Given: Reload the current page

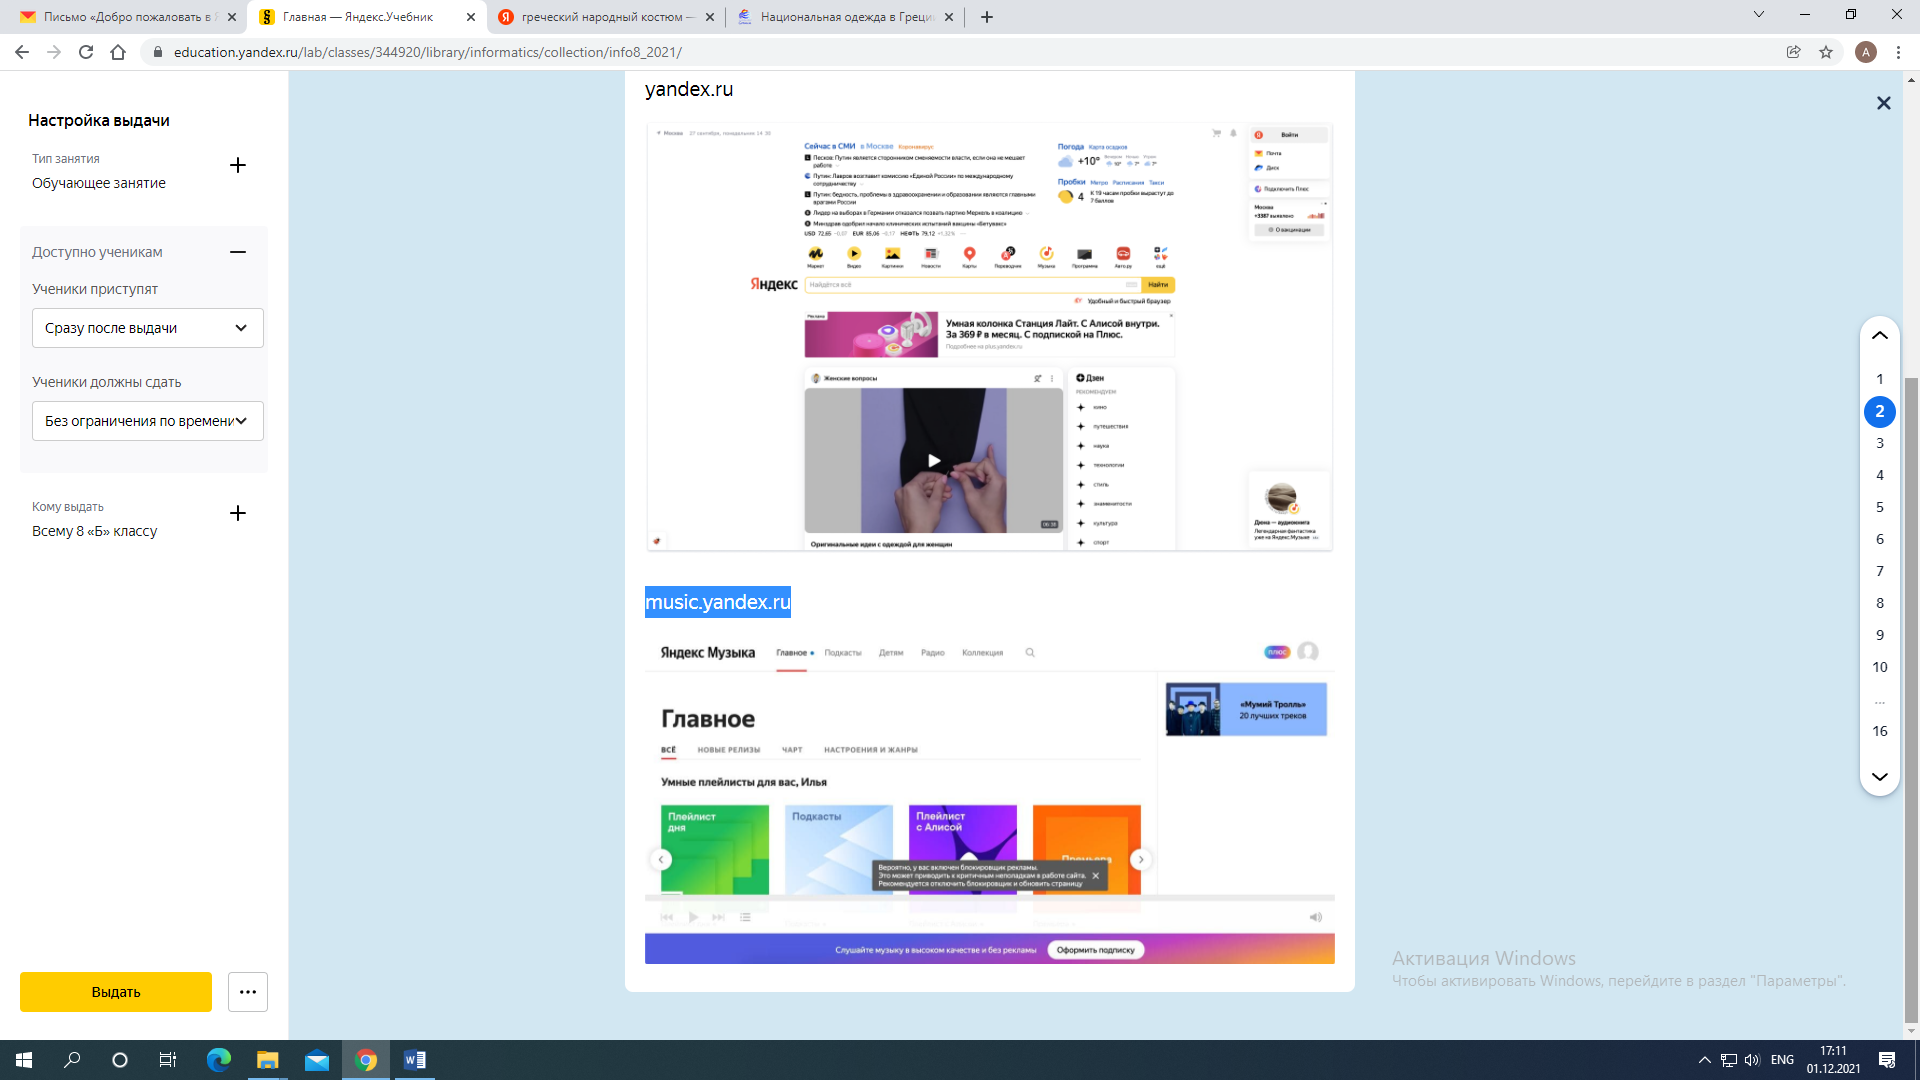Looking at the screenshot, I should click(x=86, y=52).
